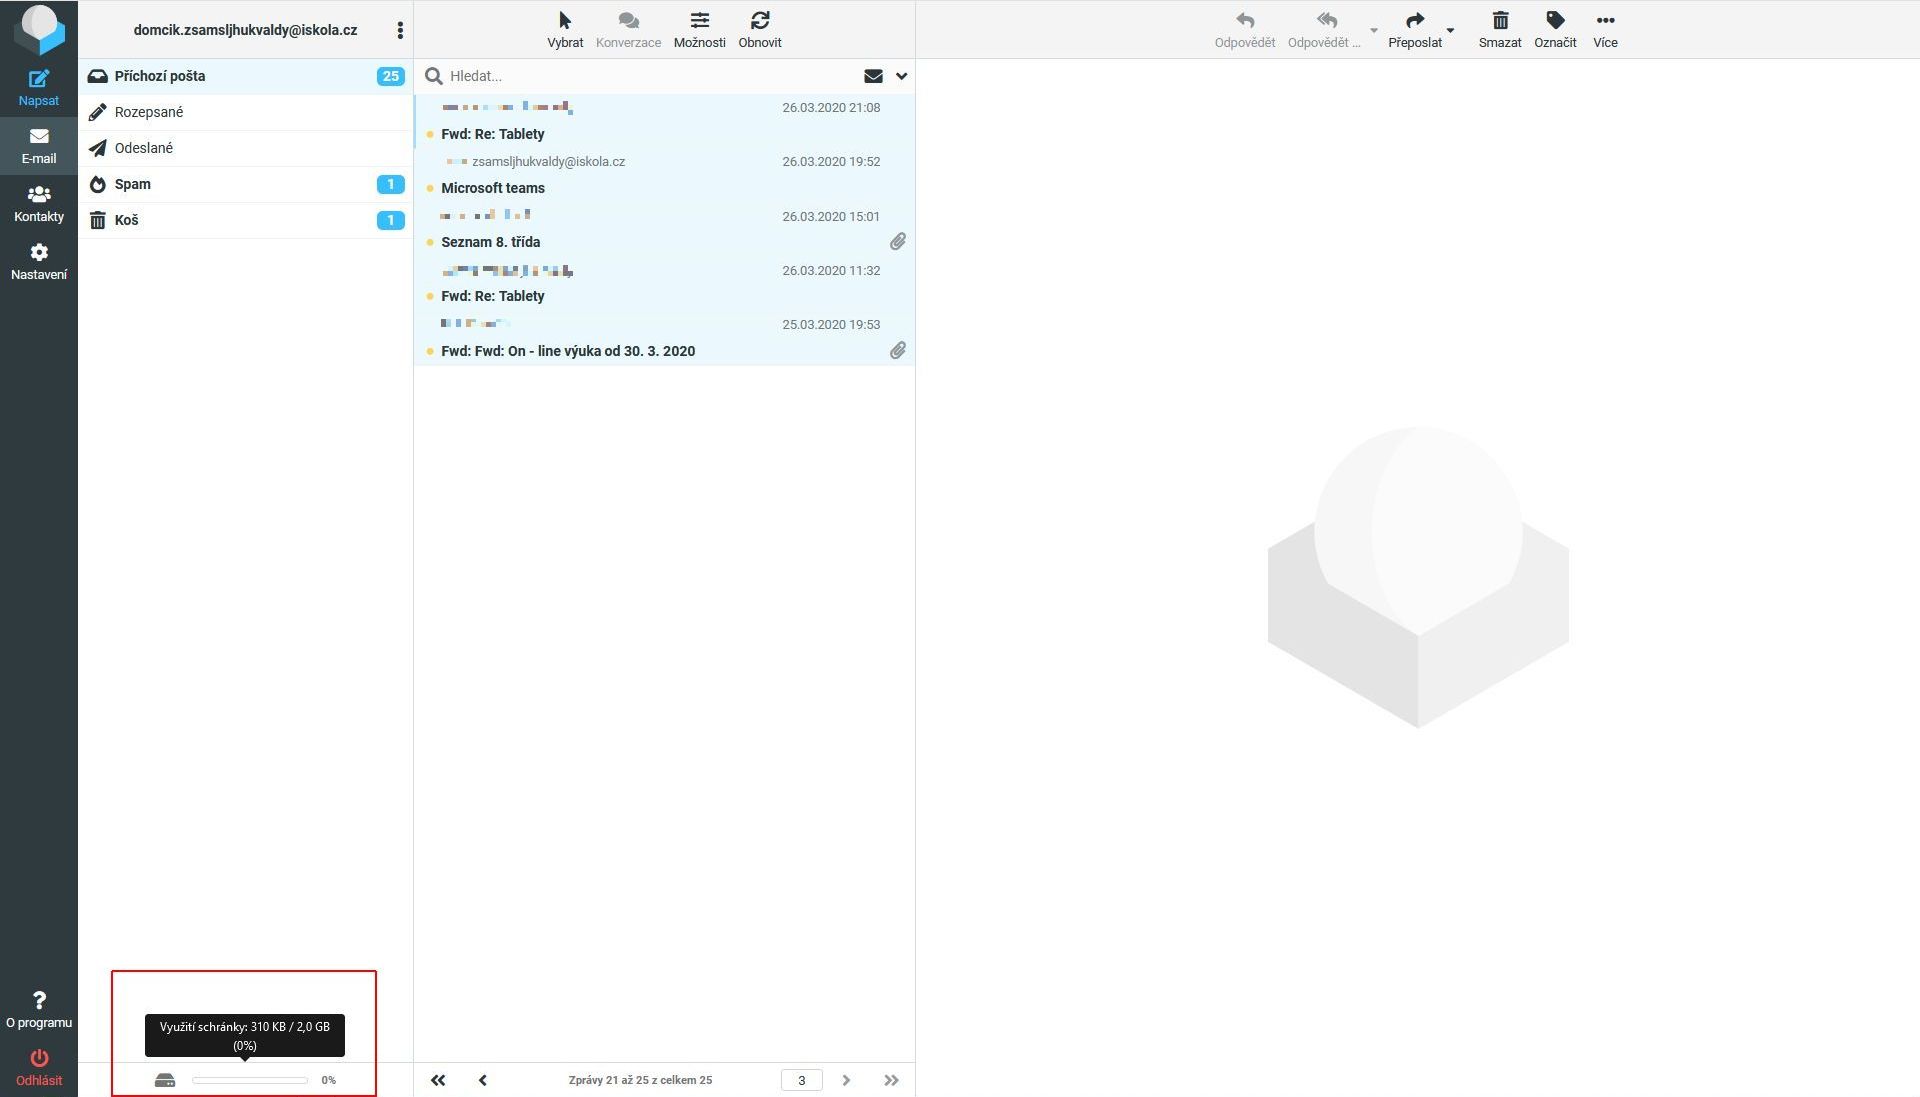Compose a new message with Napsat
Screen dimensions: 1920x1097
pyautogui.click(x=39, y=88)
